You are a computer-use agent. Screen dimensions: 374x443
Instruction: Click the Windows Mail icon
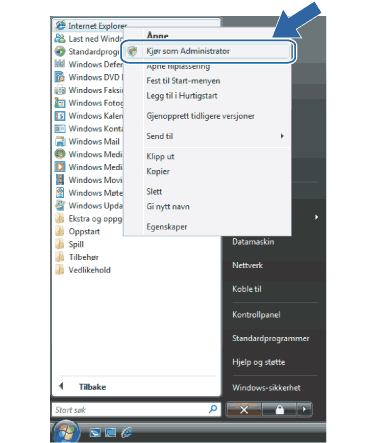click(60, 141)
